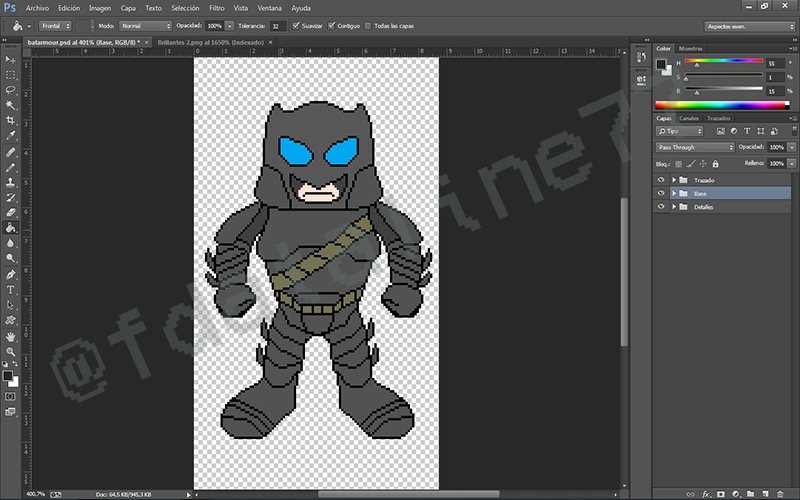Link layers icon in Layers panel

click(x=690, y=494)
